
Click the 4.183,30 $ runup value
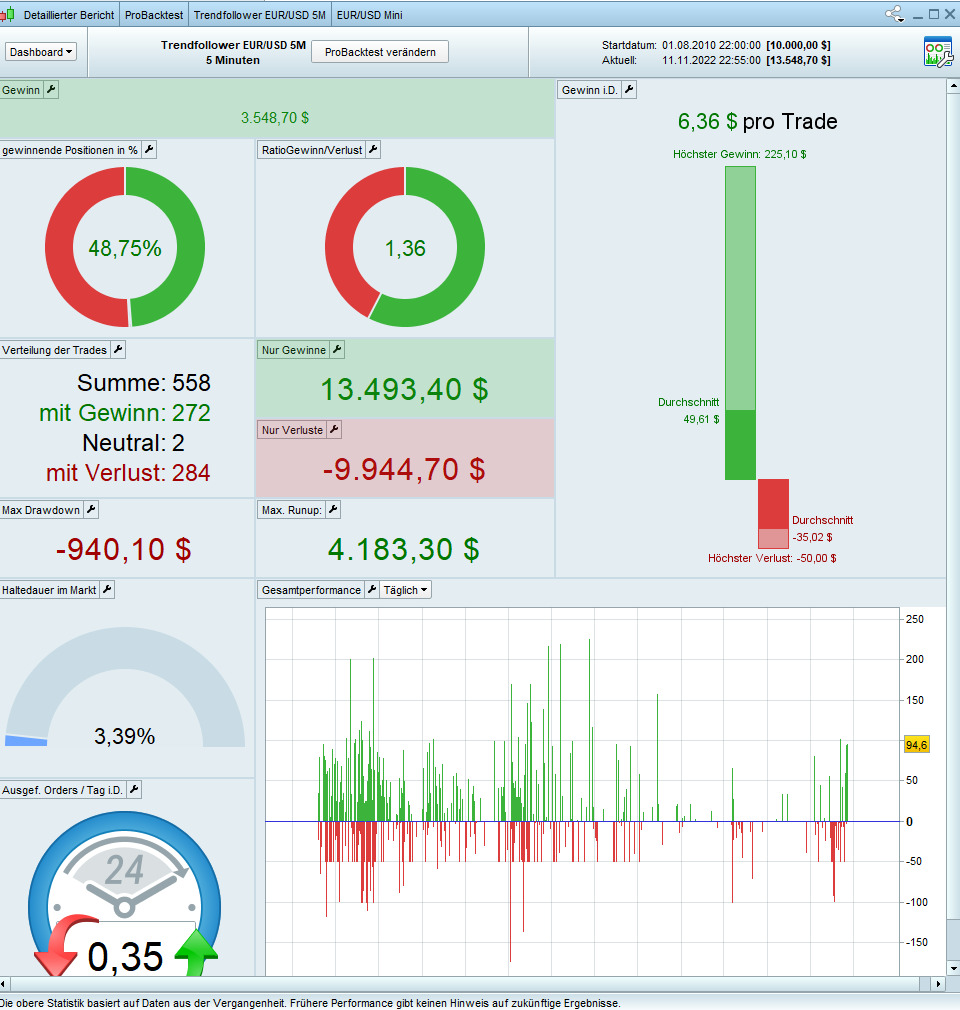coord(404,549)
